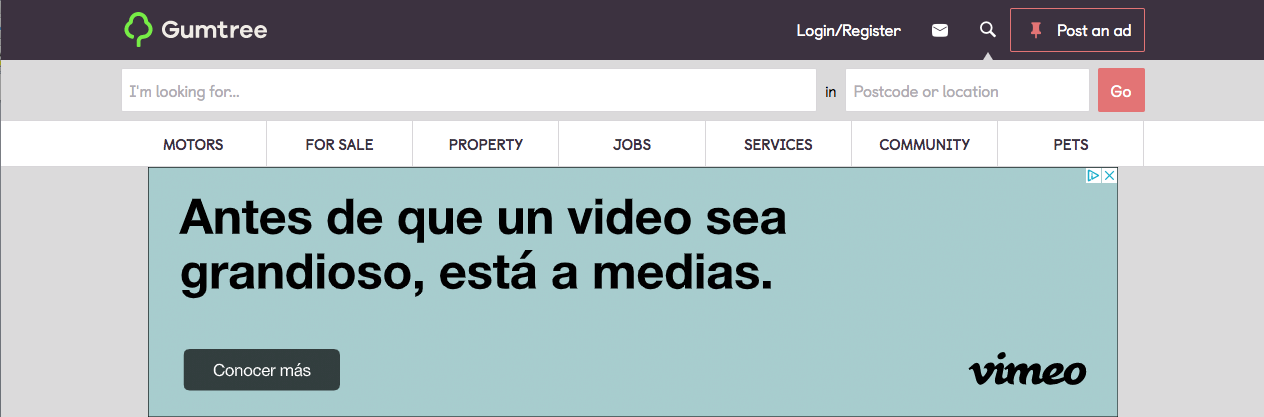Image resolution: width=1264 pixels, height=417 pixels.
Task: Click the Go search button
Action: (1121, 91)
